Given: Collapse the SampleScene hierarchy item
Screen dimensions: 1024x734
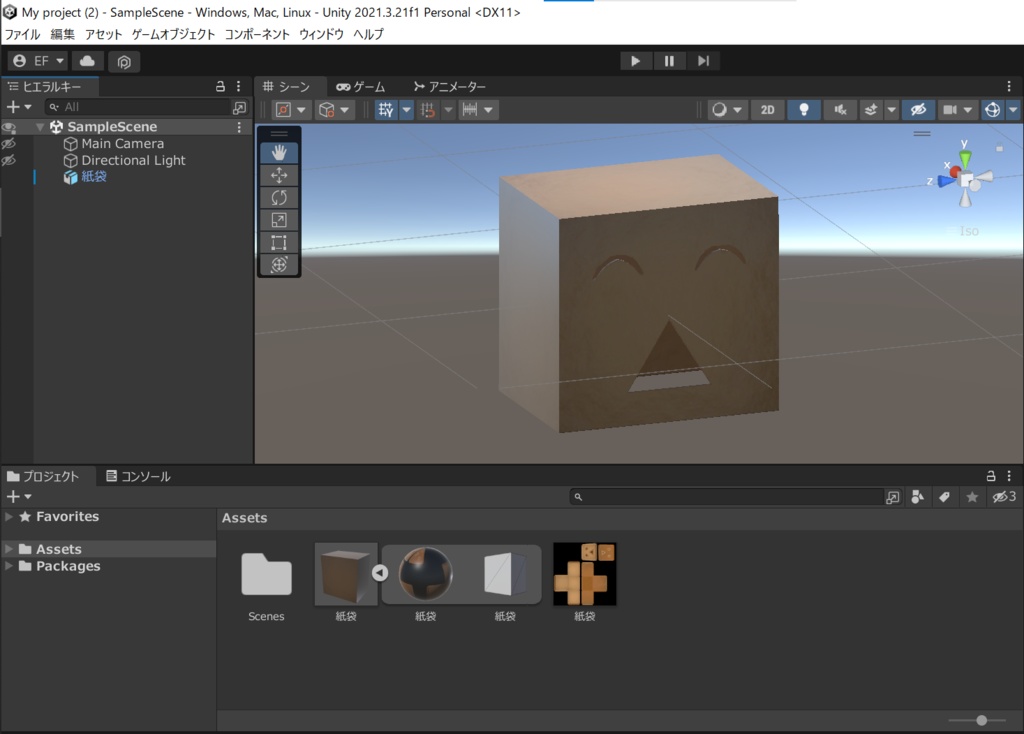Looking at the screenshot, I should pyautogui.click(x=40, y=126).
